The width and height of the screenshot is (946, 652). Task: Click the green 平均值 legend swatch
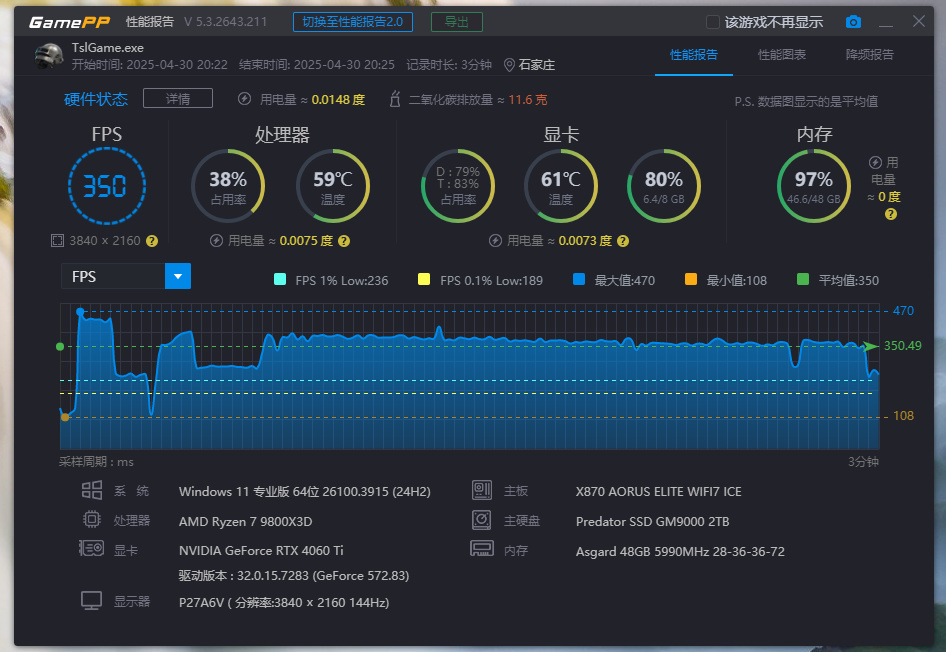click(x=803, y=279)
